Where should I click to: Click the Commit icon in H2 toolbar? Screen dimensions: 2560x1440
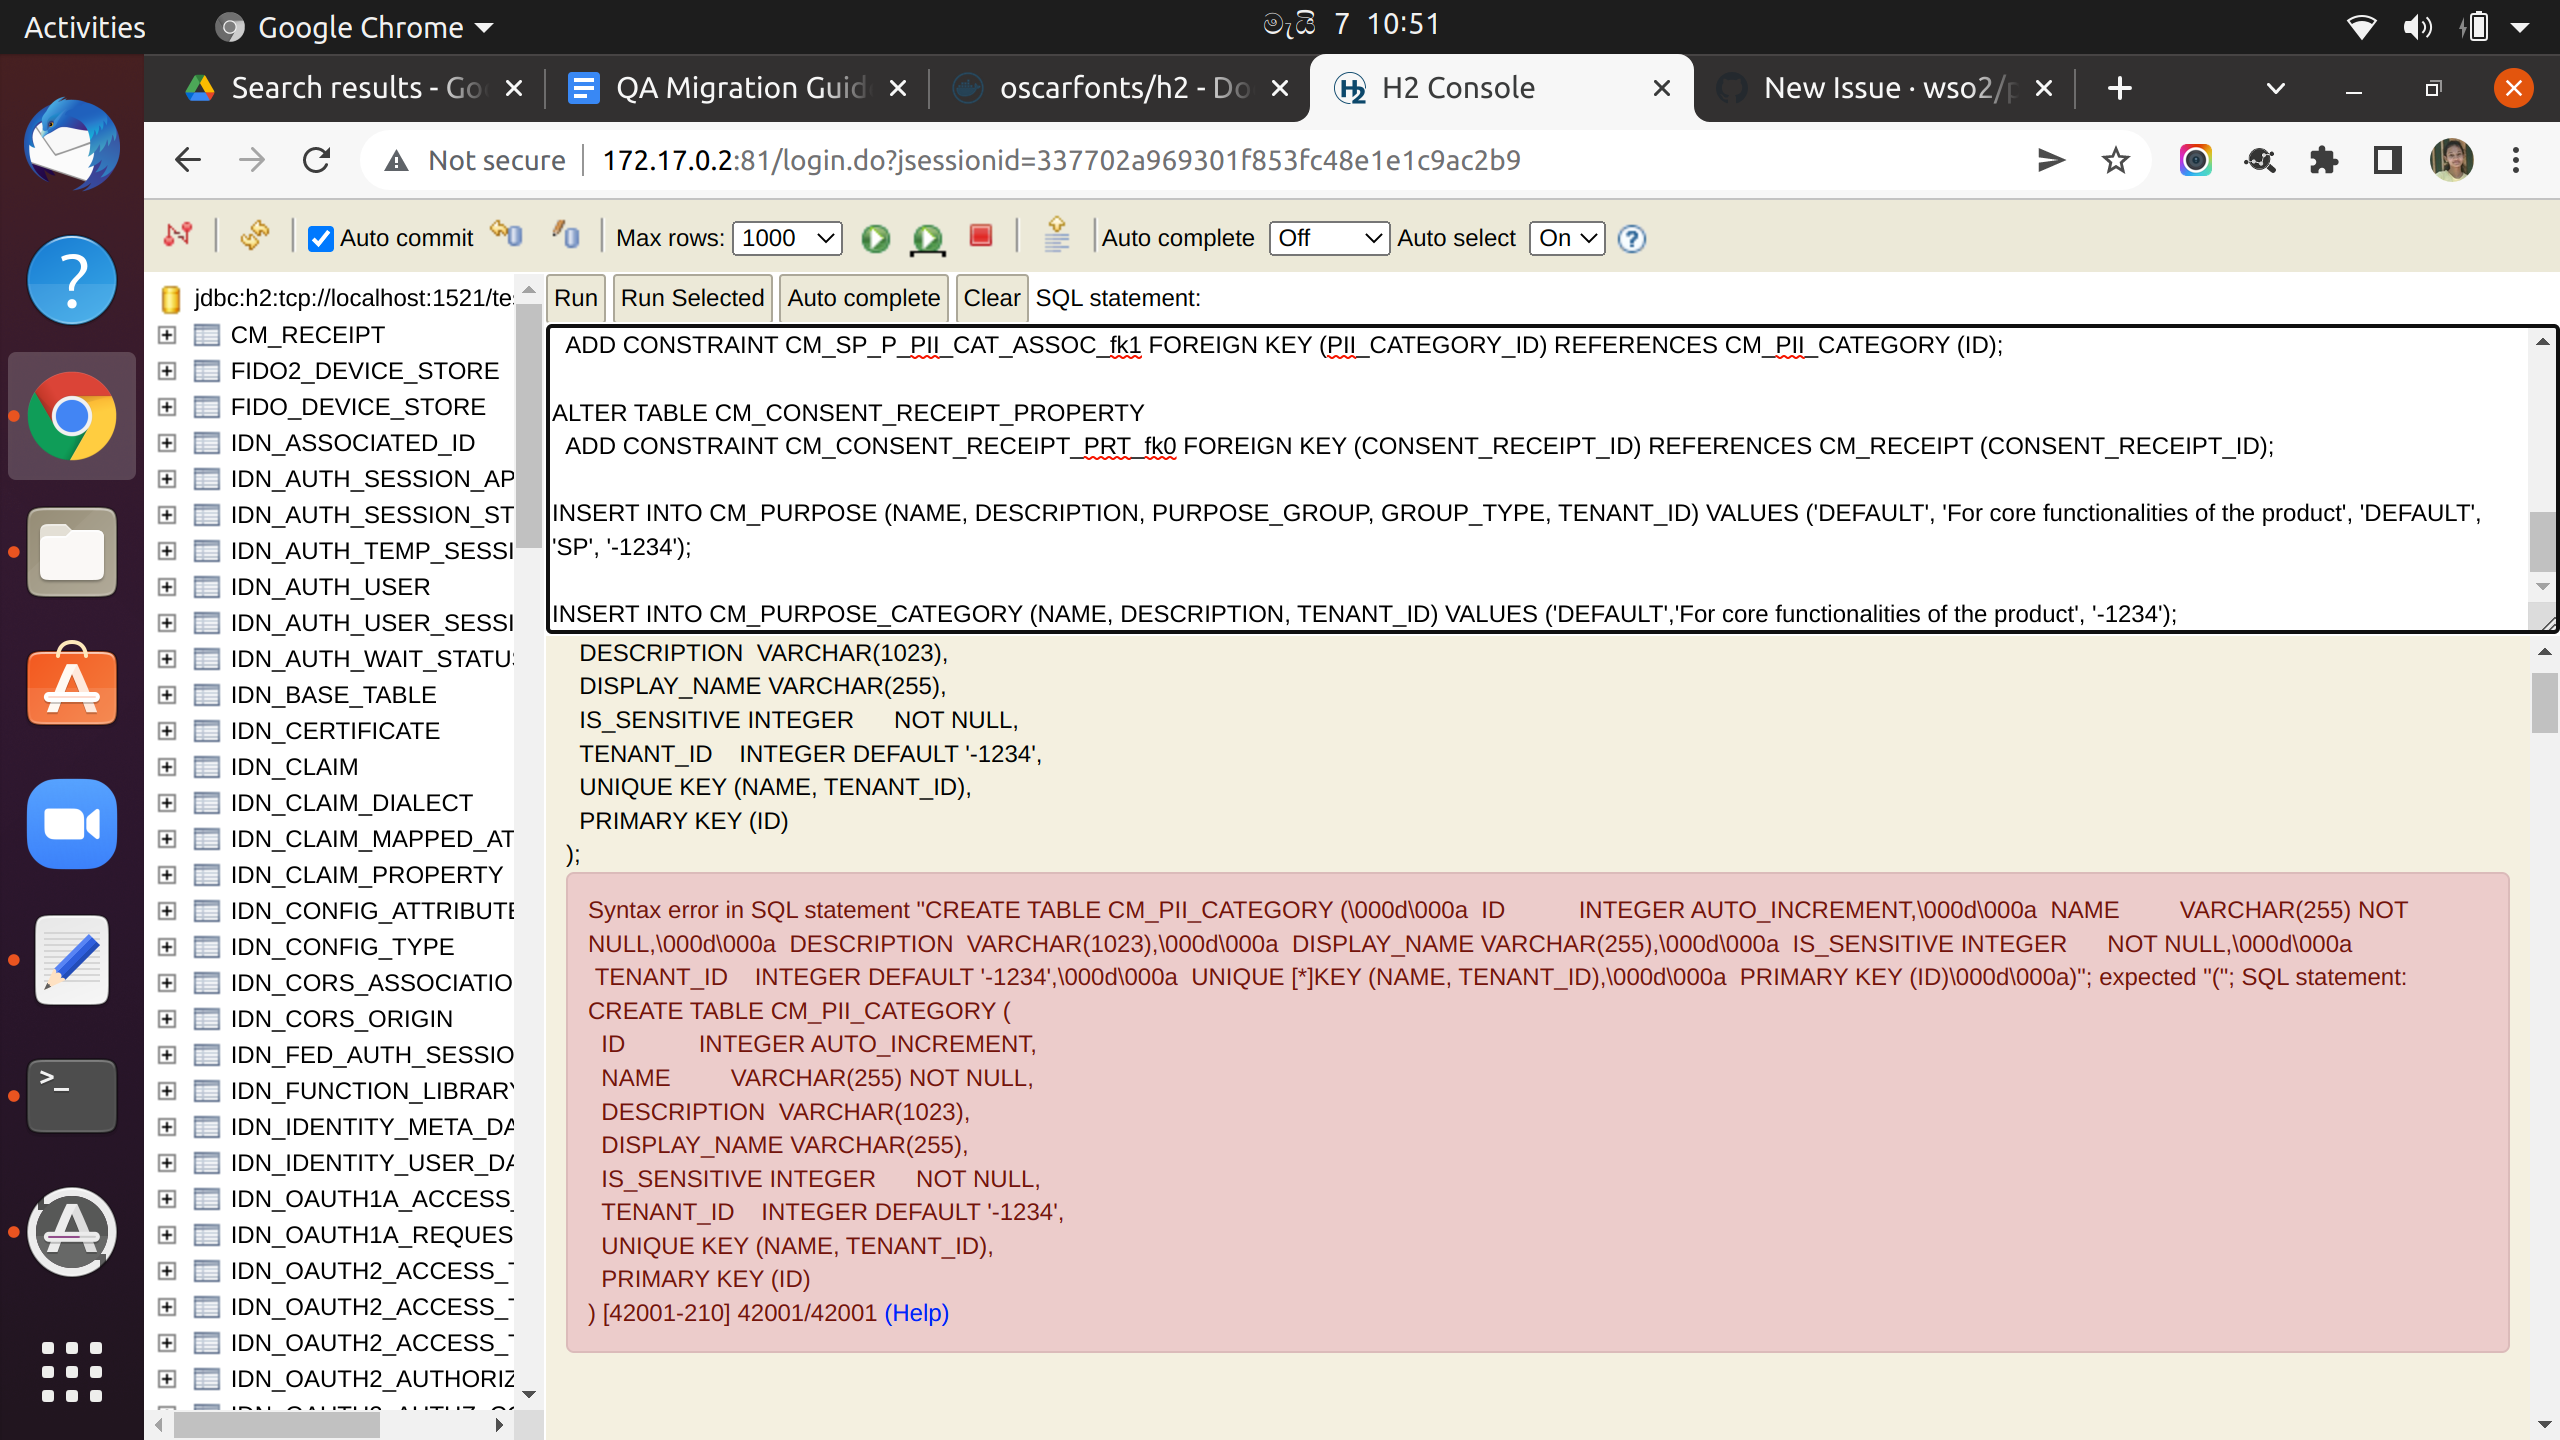point(566,235)
